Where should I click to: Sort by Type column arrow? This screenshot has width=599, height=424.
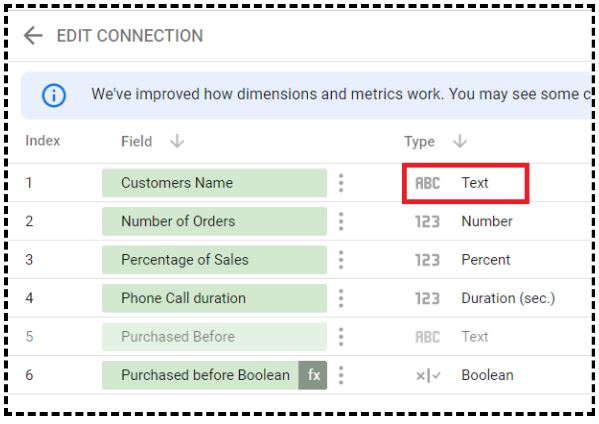[x=460, y=141]
